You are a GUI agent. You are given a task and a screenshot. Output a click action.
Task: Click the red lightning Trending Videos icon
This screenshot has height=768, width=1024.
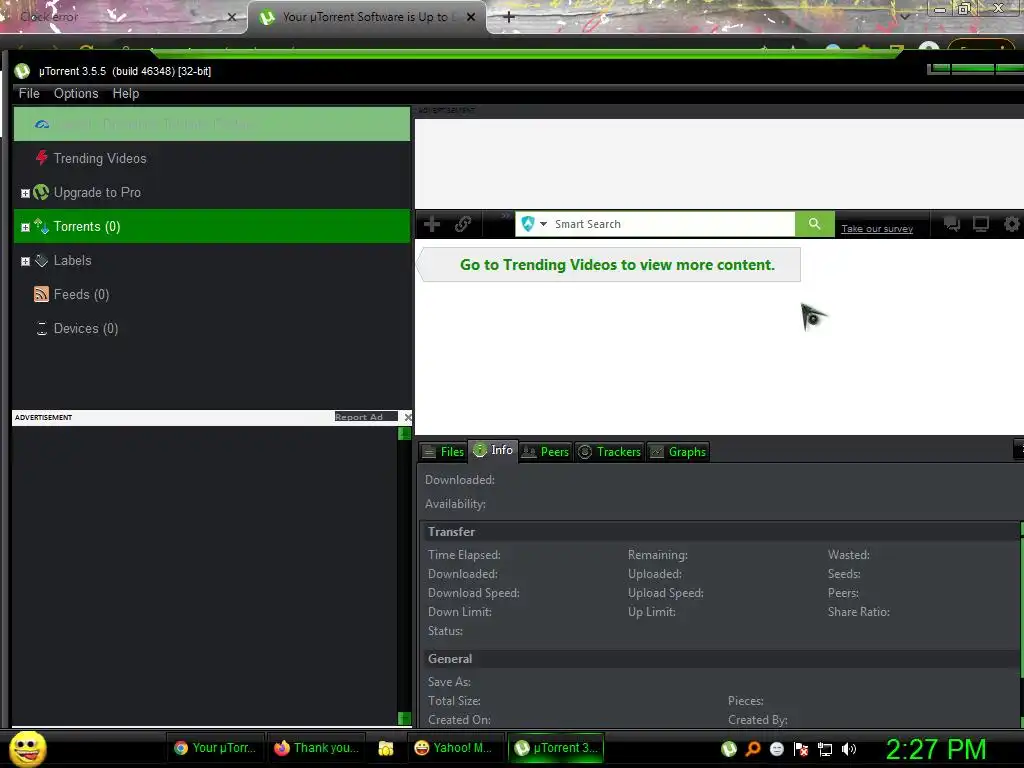pos(42,157)
